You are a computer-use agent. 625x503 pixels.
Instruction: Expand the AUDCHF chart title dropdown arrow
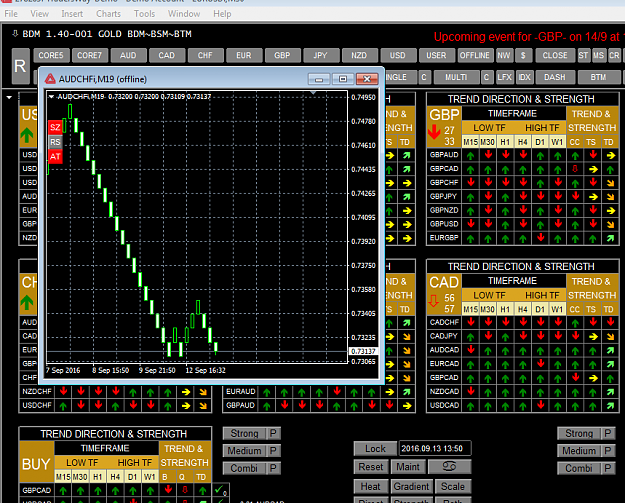pyautogui.click(x=51, y=96)
